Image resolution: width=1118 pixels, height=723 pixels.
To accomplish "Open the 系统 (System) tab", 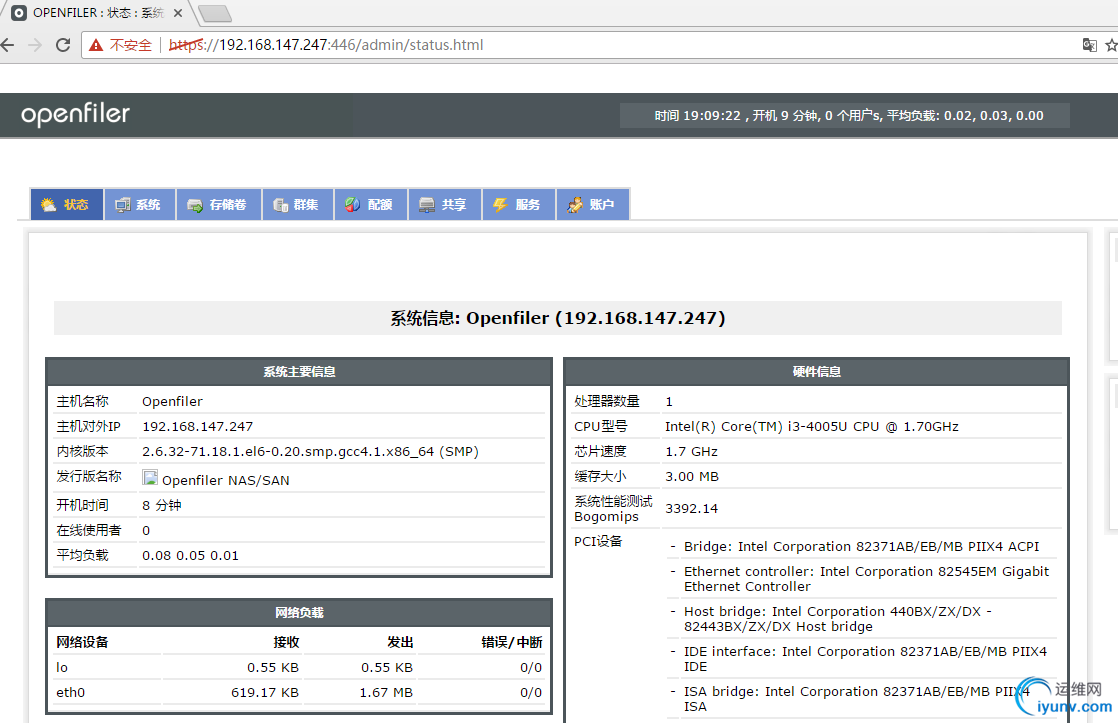I will pyautogui.click(x=140, y=205).
